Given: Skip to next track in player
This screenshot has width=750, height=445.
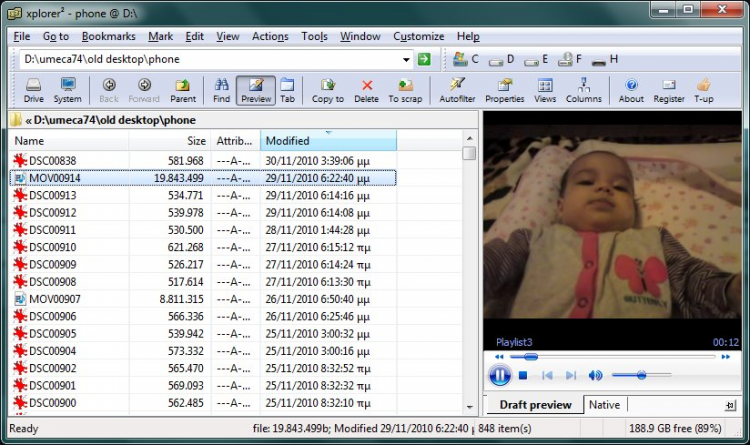Looking at the screenshot, I should (571, 376).
